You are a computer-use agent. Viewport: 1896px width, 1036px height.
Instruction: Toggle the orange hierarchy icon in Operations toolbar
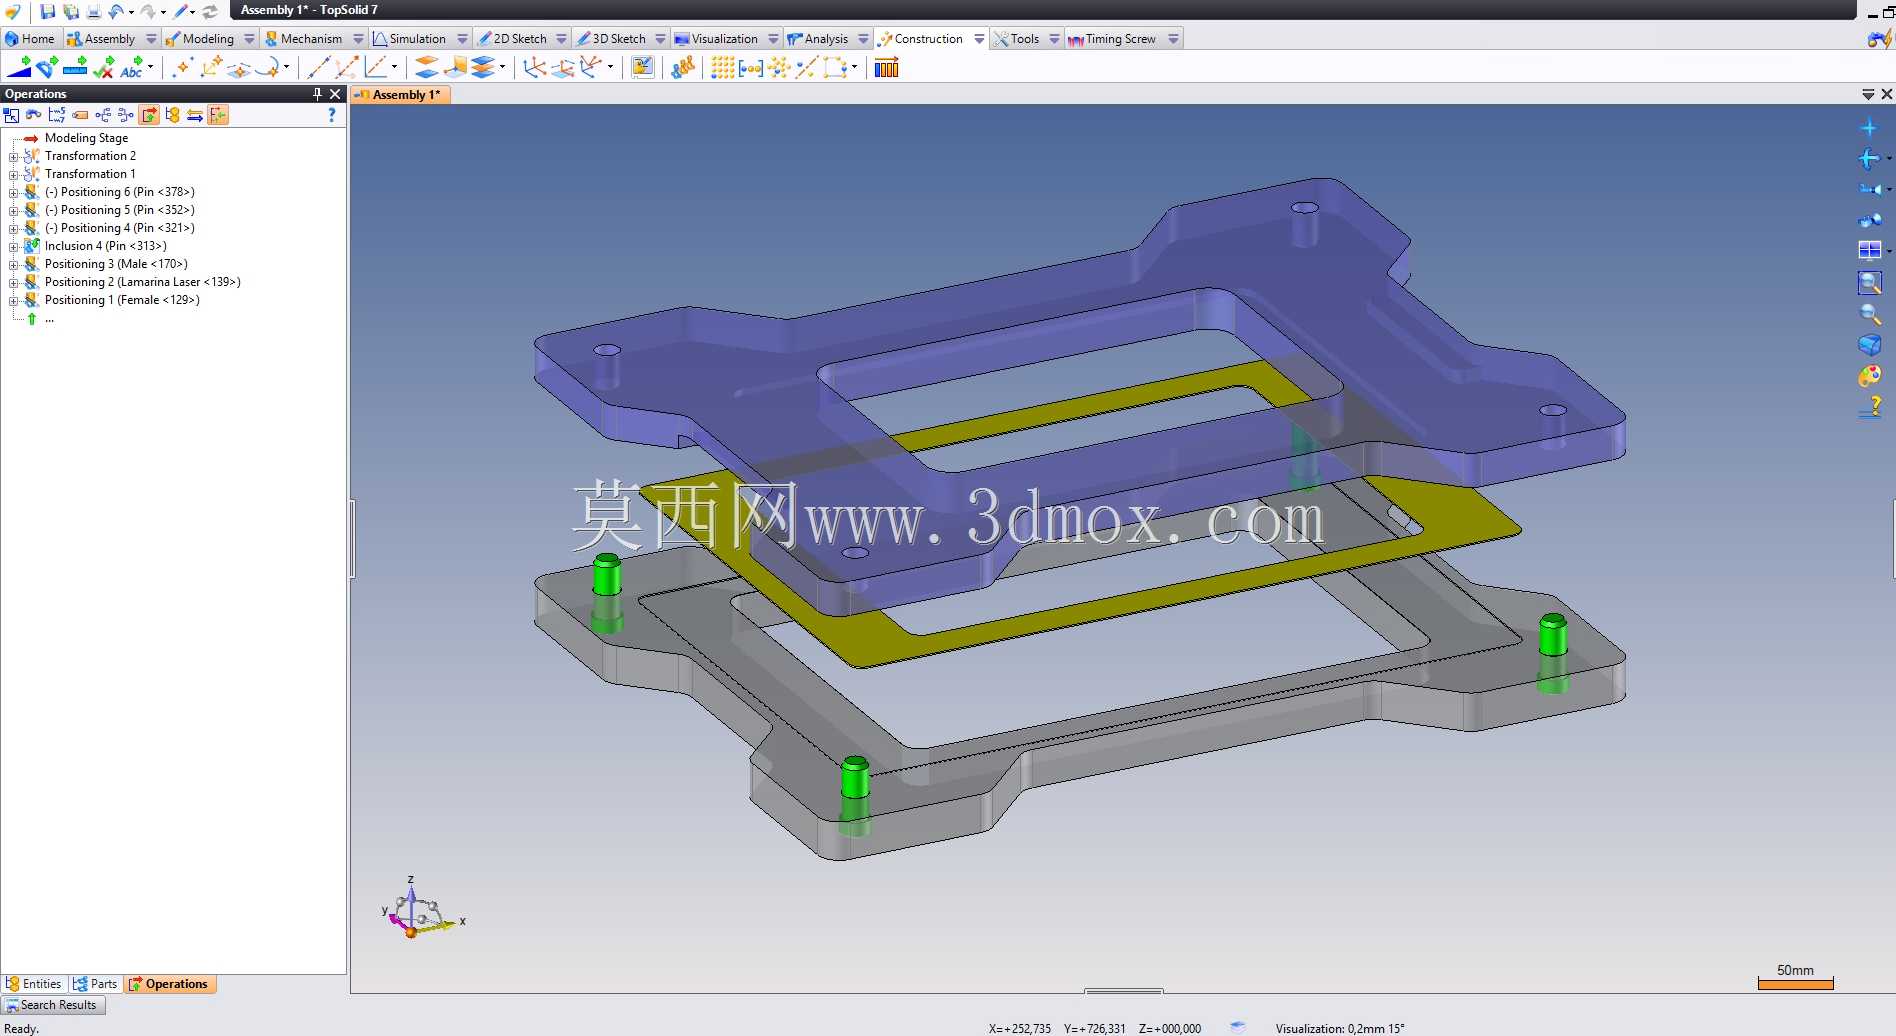pyautogui.click(x=172, y=115)
